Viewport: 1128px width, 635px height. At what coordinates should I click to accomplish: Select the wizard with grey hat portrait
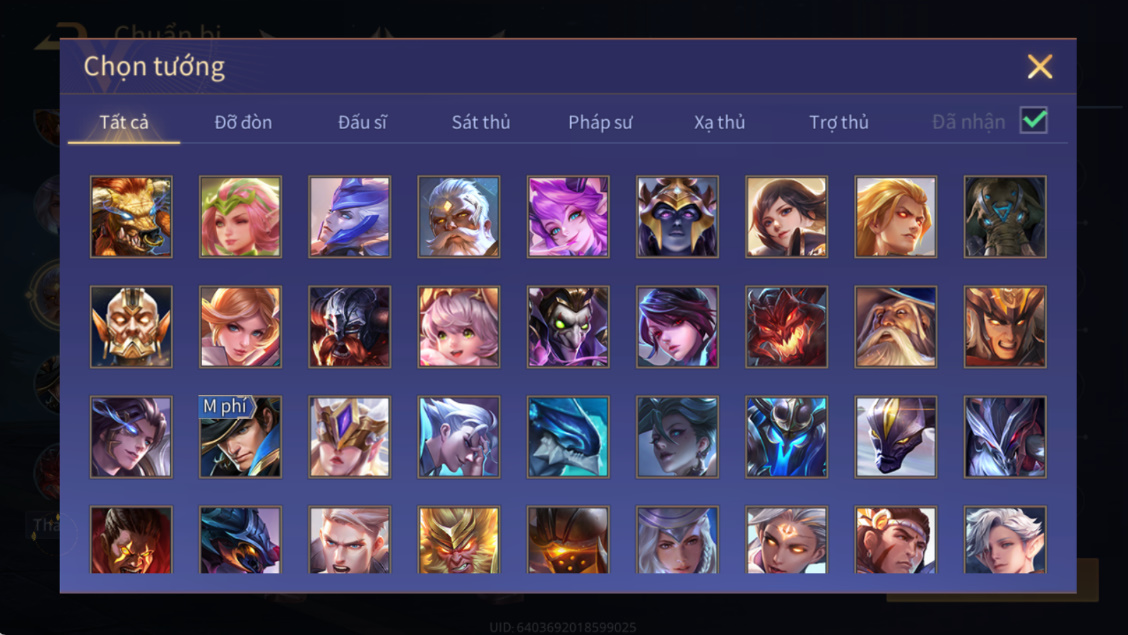coord(896,326)
